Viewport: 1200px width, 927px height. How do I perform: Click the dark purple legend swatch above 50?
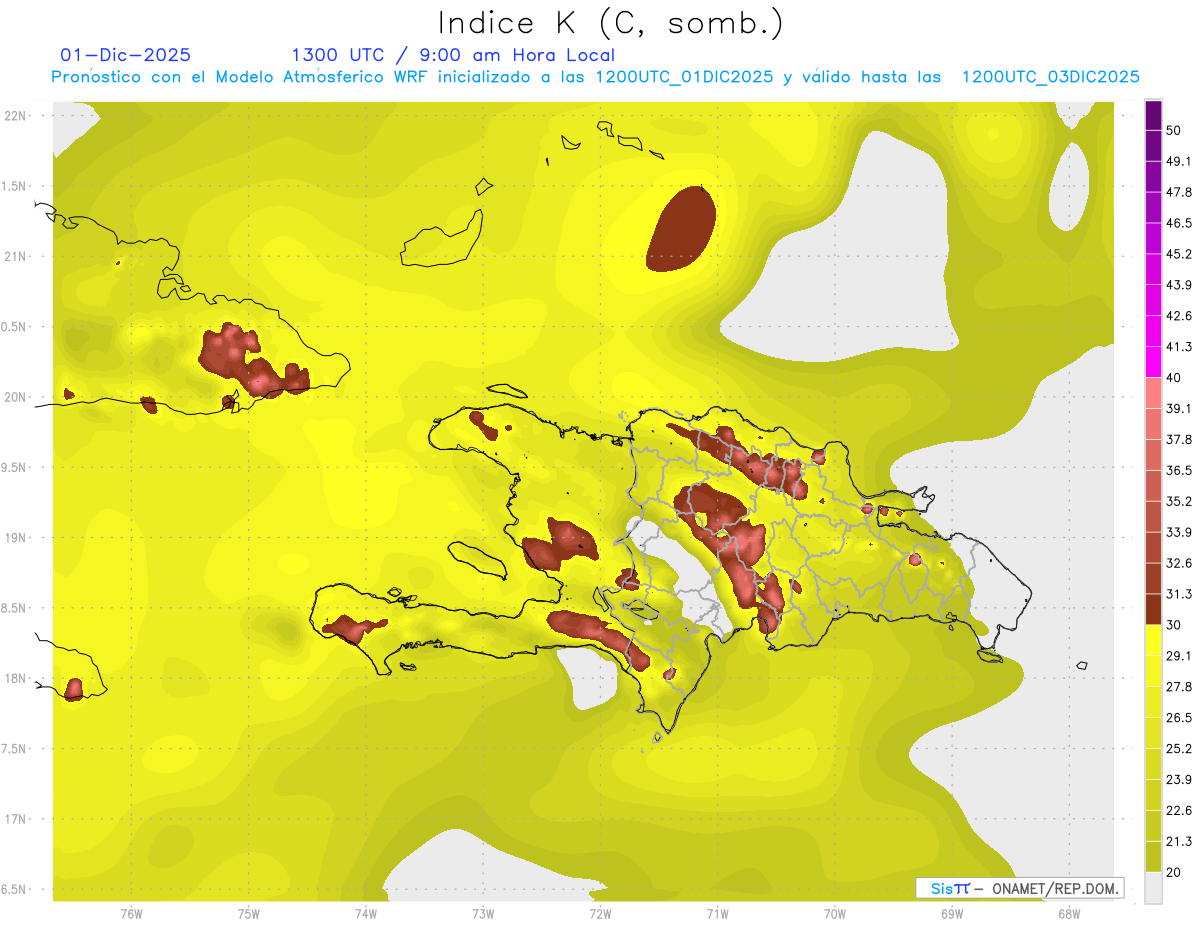1153,115
